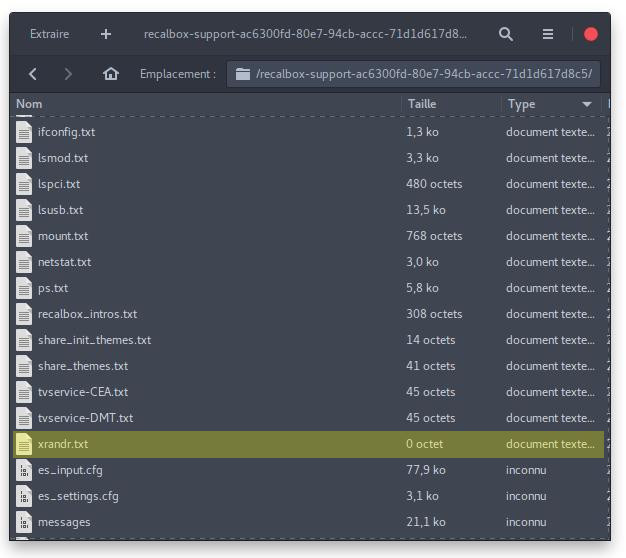The height and width of the screenshot is (558, 626).
Task: Click the 308 octets size value
Action: point(434,314)
